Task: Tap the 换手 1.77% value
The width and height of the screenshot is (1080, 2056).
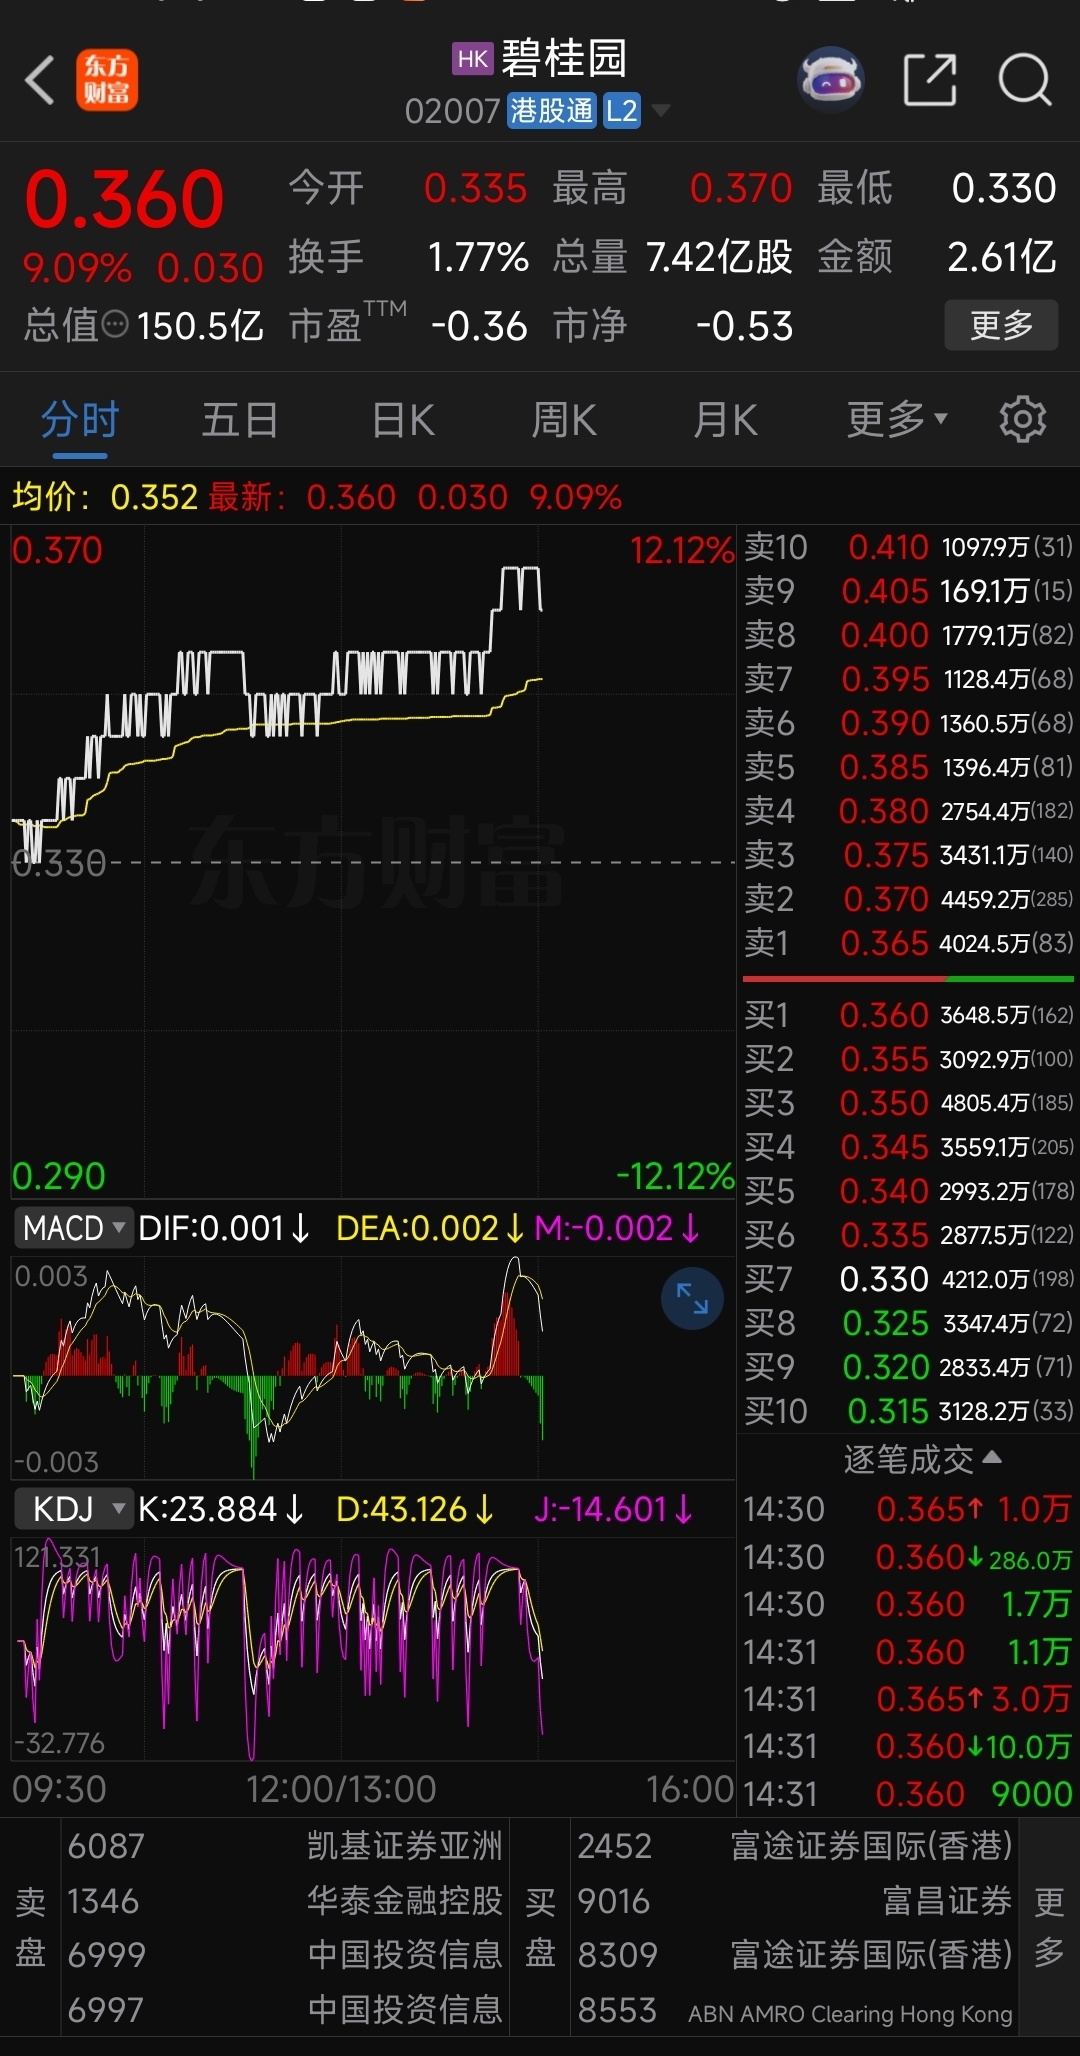Action: coord(478,257)
